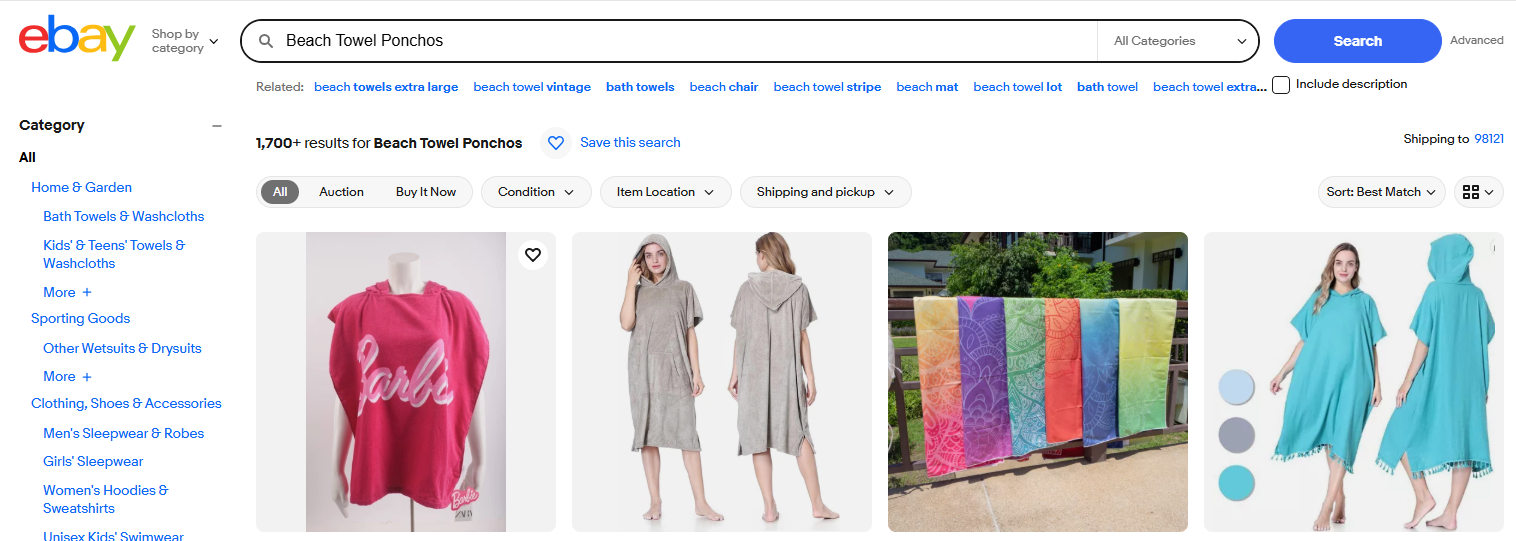Click turquoise color swatch in poncho image

(x=1236, y=483)
